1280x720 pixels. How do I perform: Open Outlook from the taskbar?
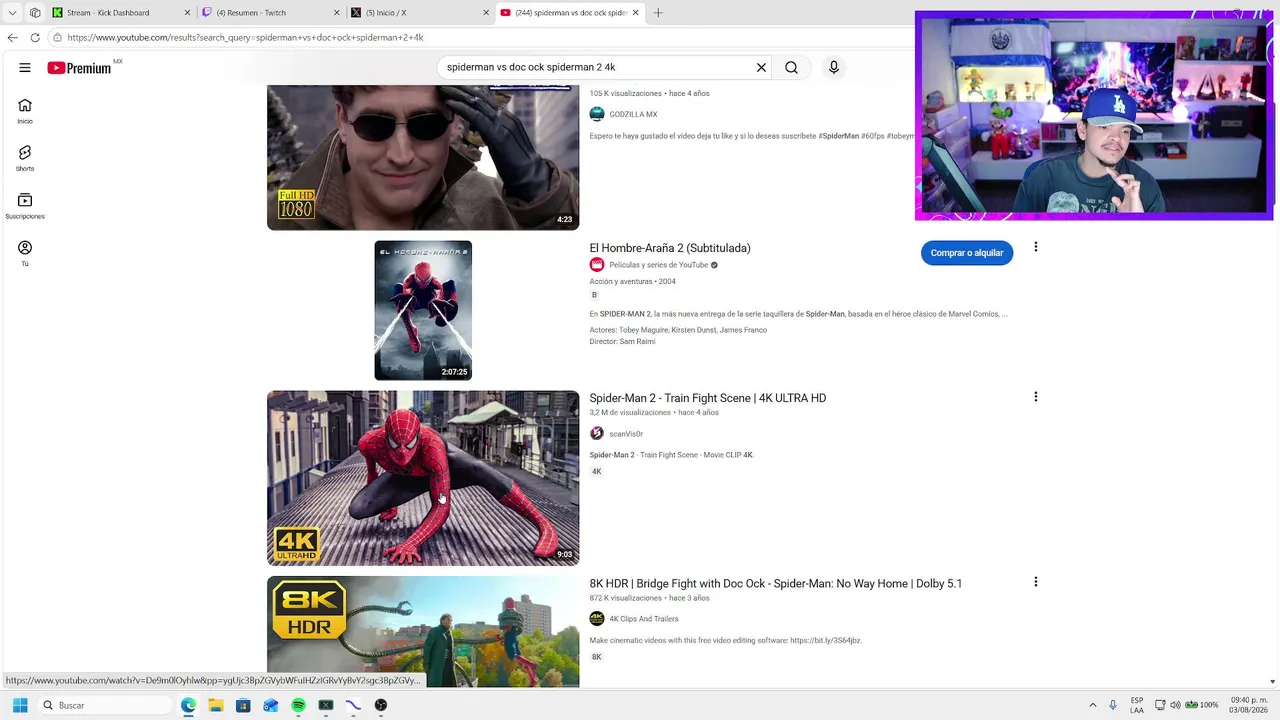(271, 705)
